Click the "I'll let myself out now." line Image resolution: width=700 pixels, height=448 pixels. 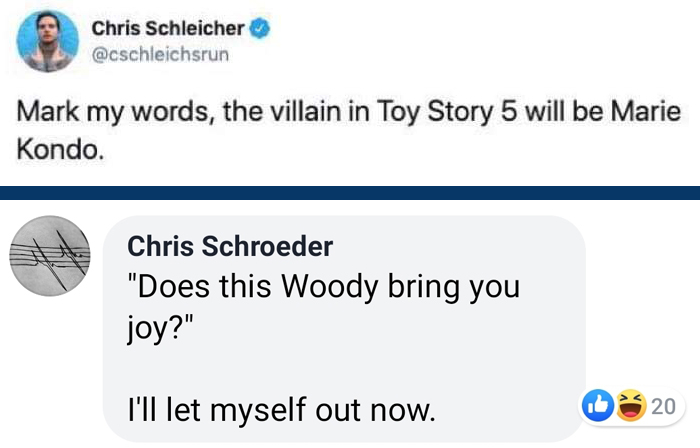click(x=281, y=408)
